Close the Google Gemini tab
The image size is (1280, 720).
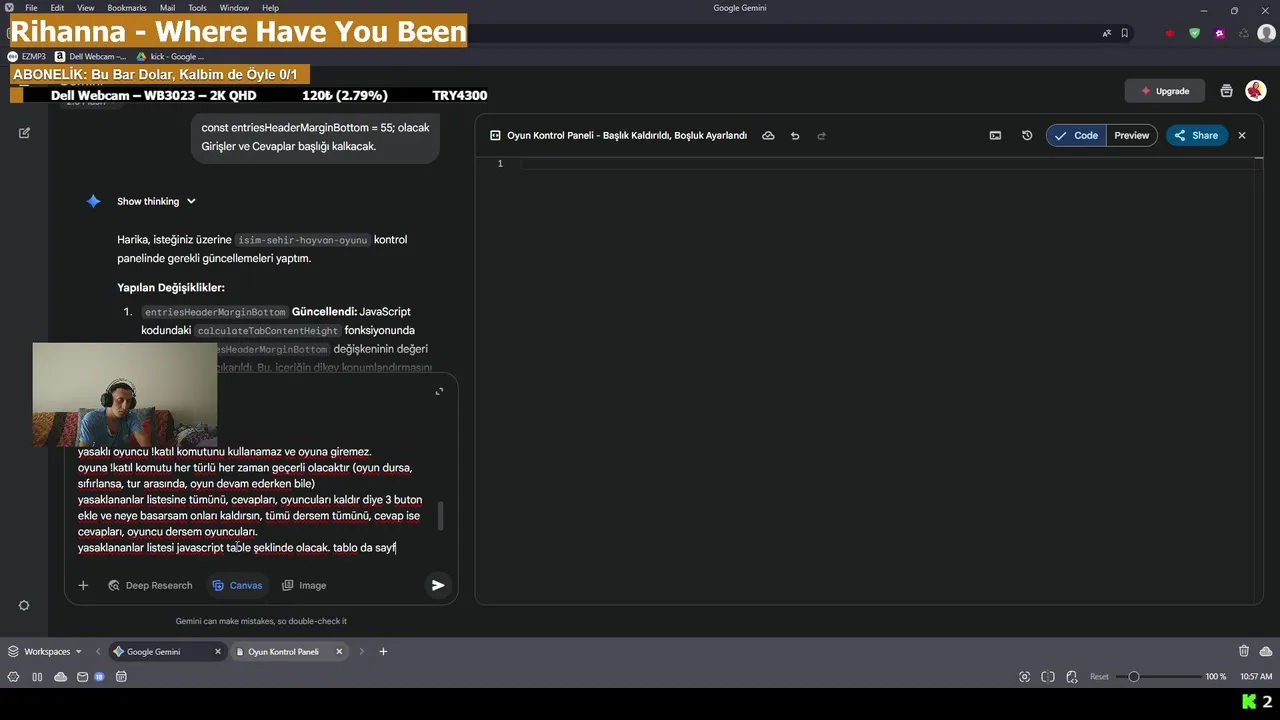click(218, 651)
